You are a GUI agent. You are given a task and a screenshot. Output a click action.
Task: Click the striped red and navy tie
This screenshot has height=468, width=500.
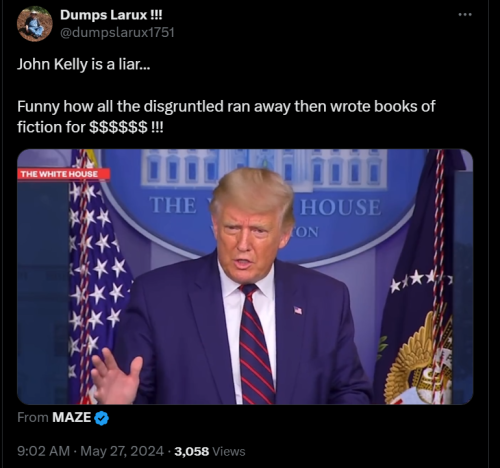255,345
